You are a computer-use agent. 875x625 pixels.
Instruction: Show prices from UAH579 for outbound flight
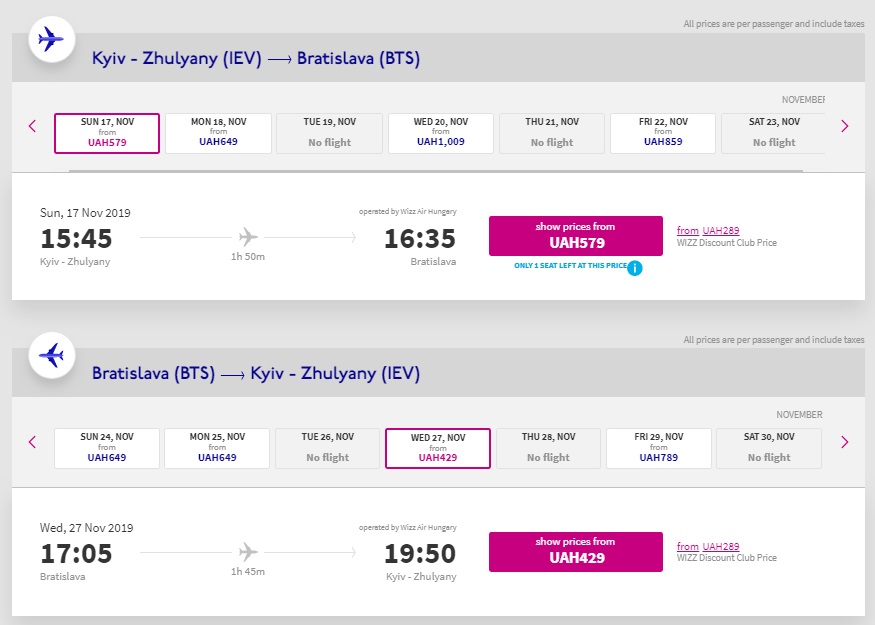pos(575,236)
